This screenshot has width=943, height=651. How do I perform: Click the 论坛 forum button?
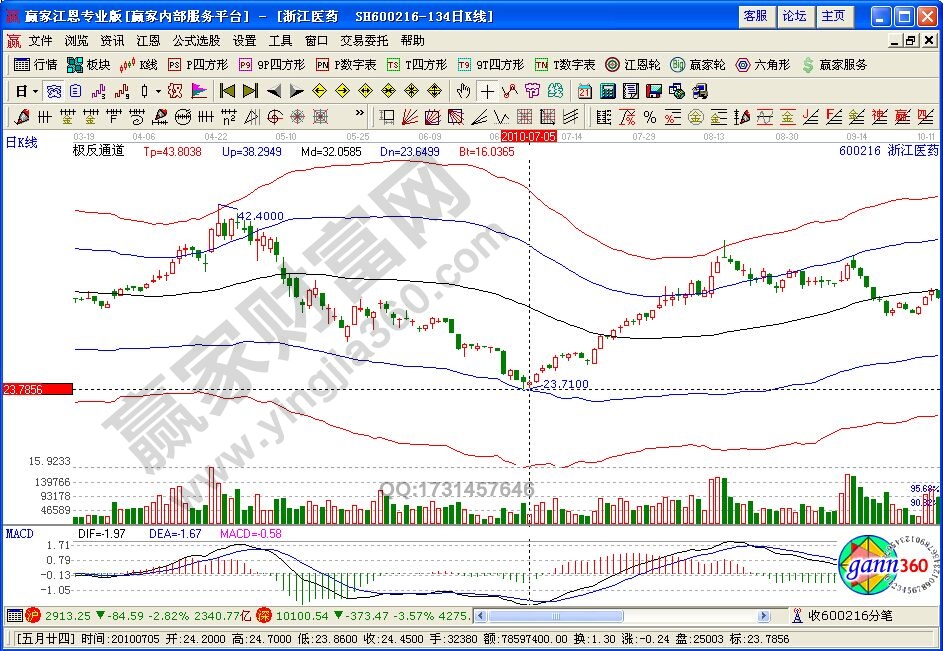coord(794,16)
